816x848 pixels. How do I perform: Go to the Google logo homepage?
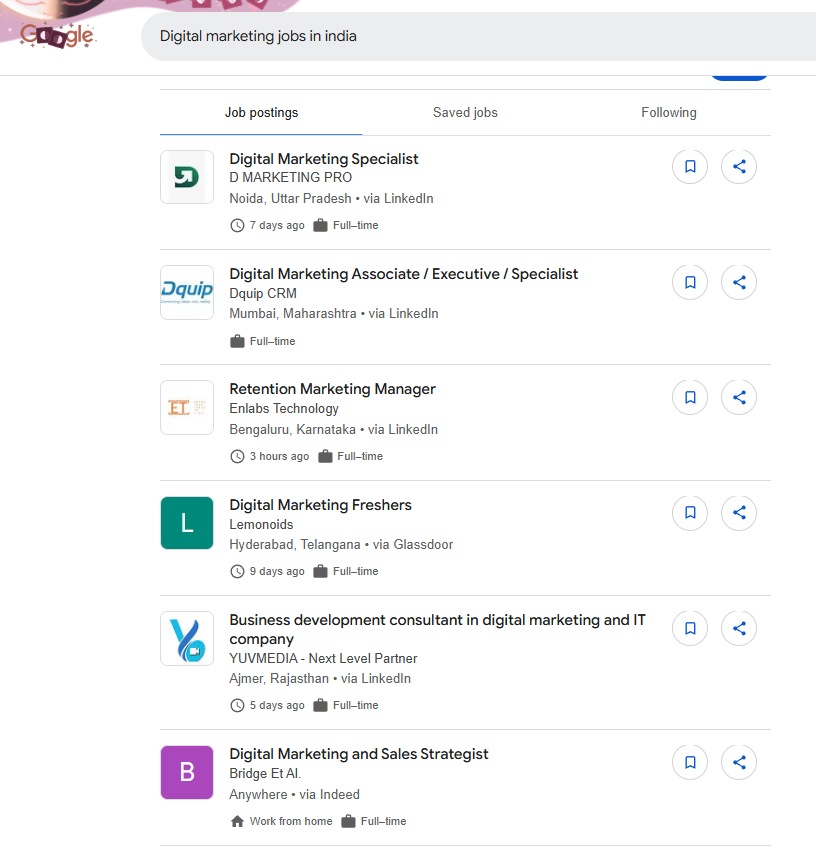(x=57, y=36)
